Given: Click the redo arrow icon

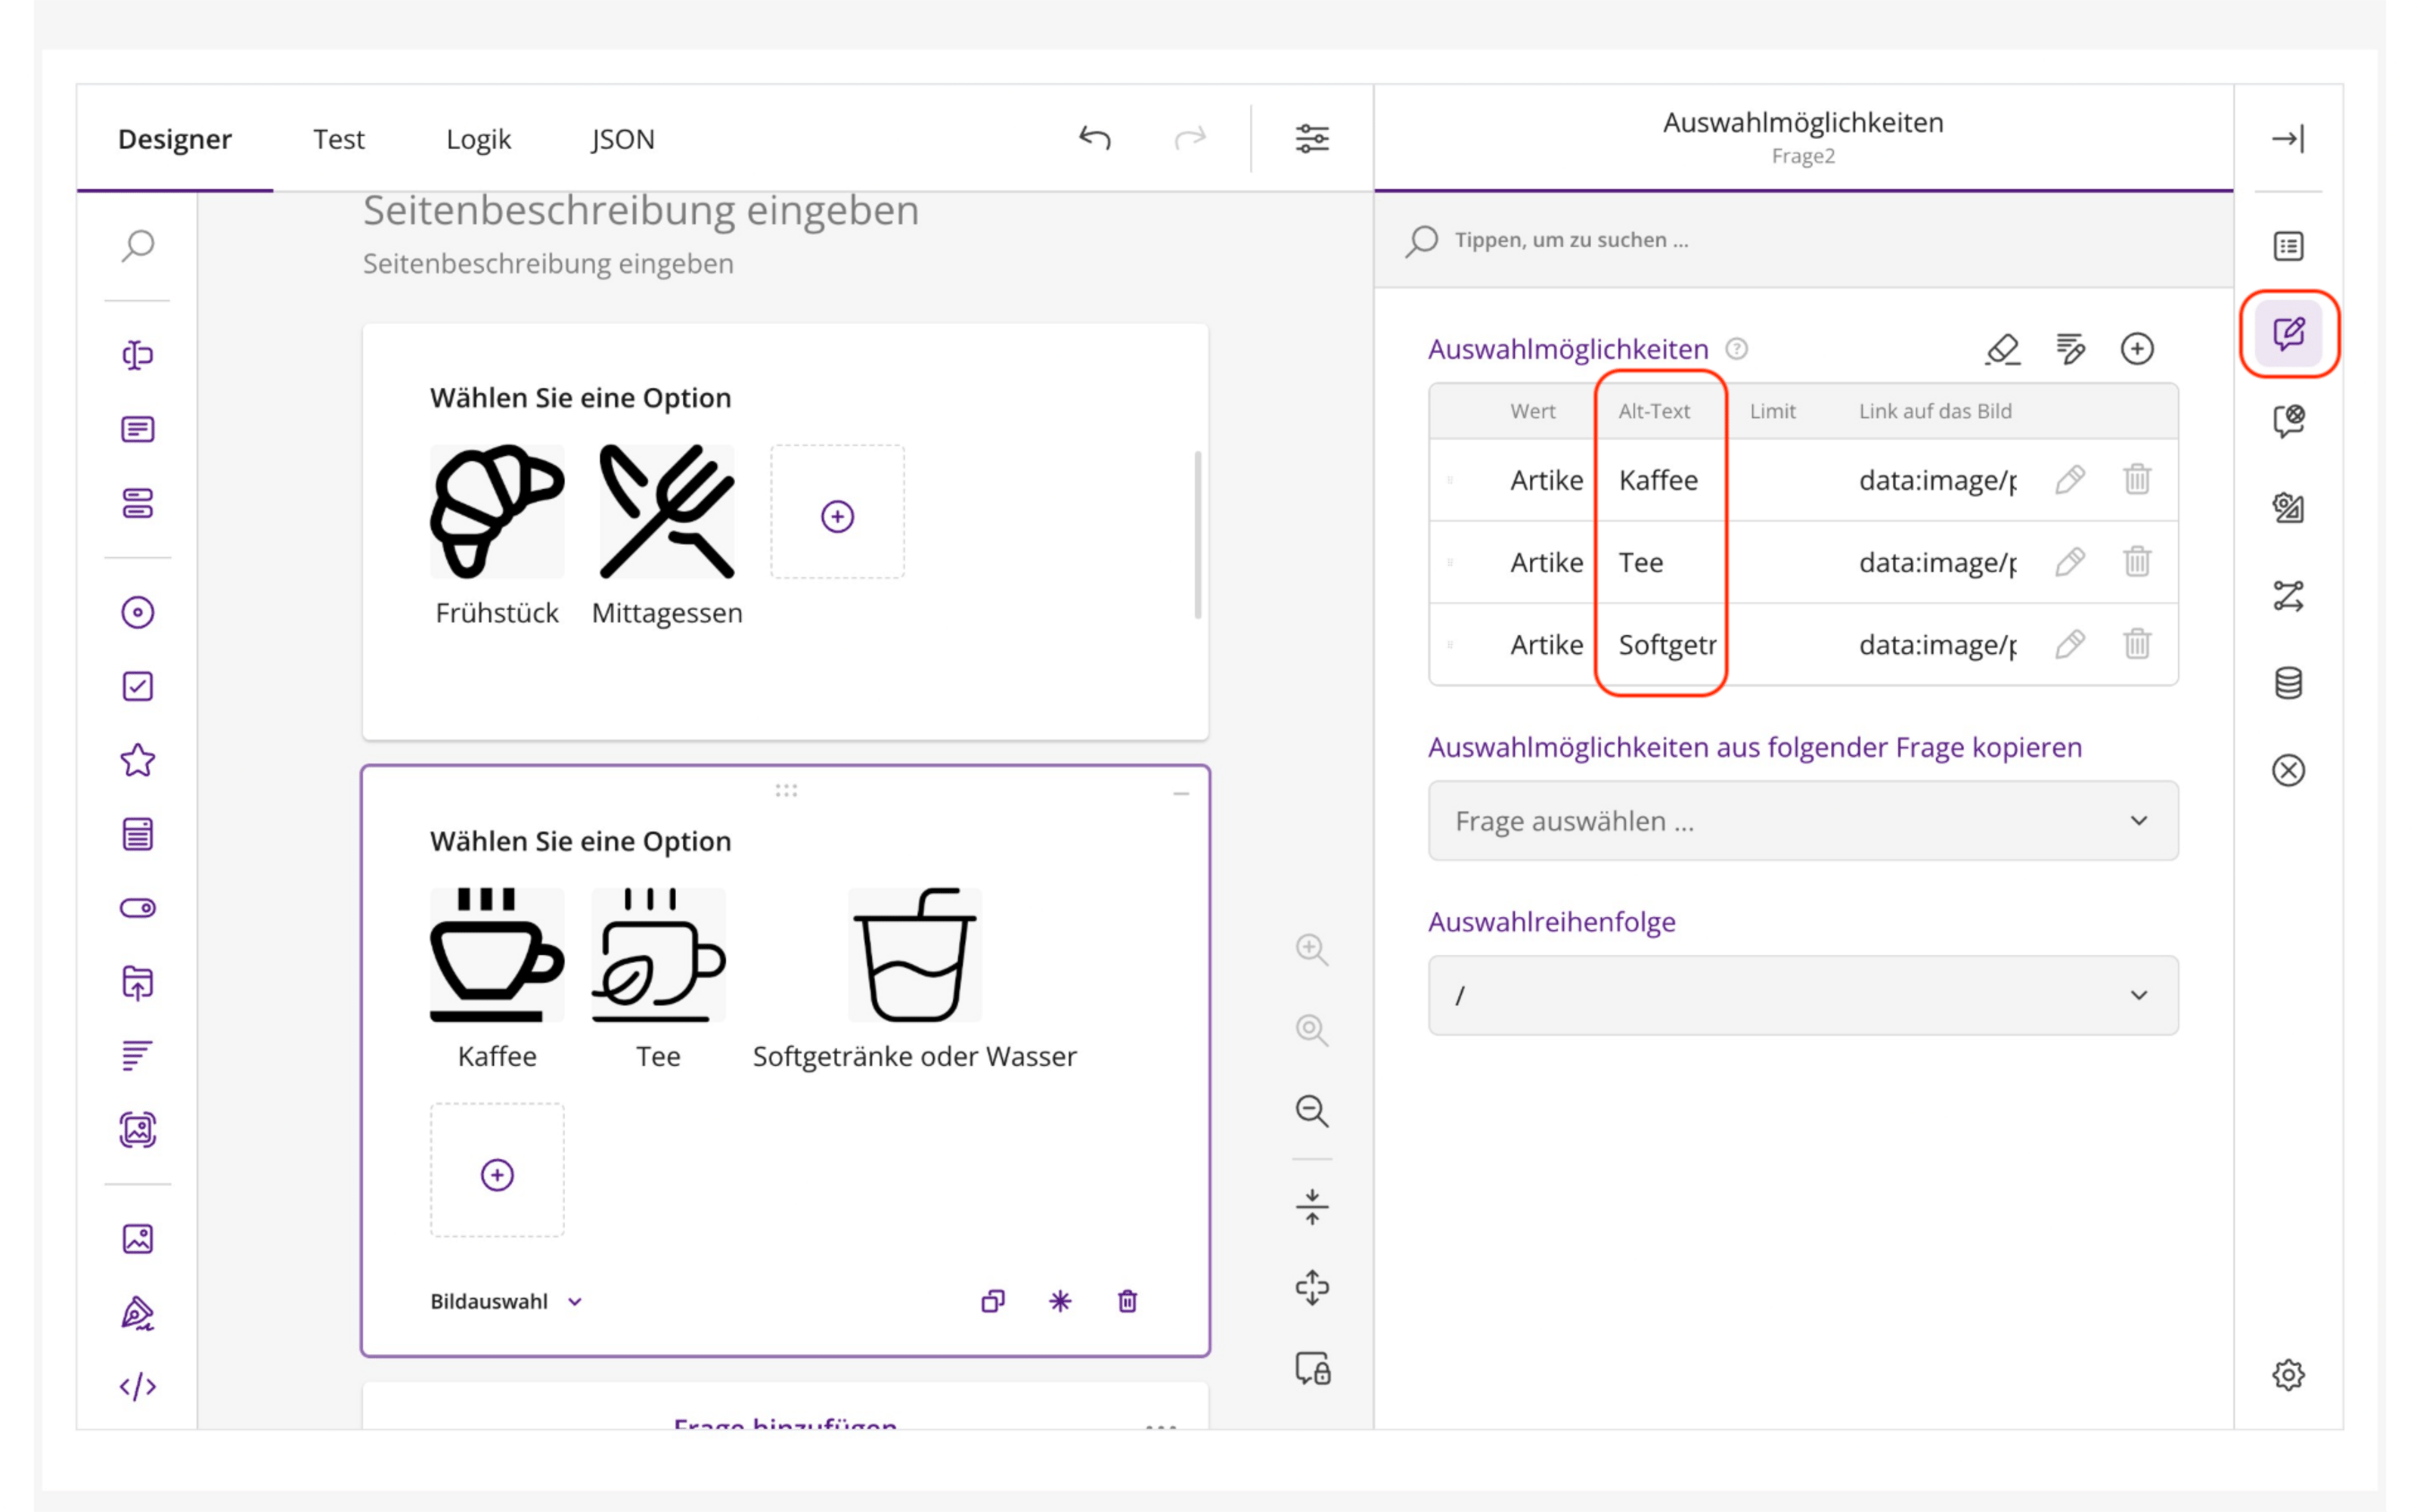Looking at the screenshot, I should tap(1190, 138).
